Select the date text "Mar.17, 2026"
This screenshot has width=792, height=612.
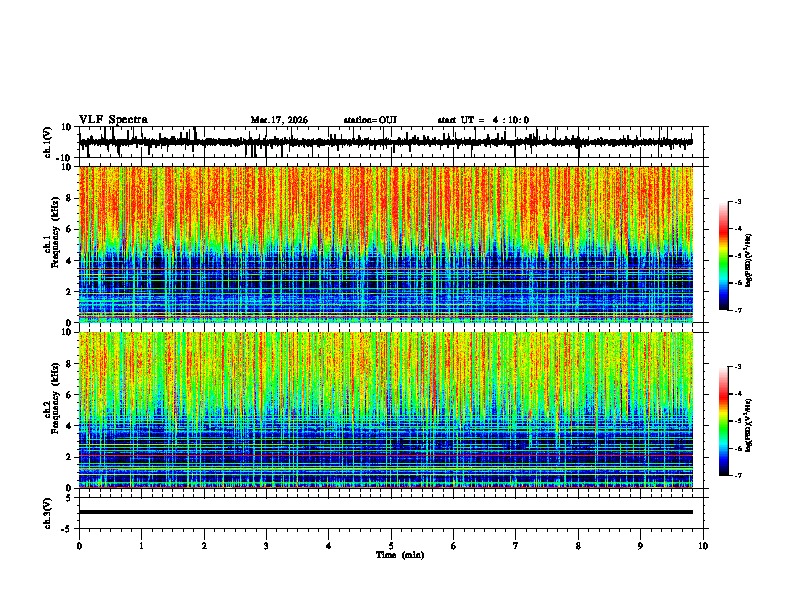pos(279,120)
